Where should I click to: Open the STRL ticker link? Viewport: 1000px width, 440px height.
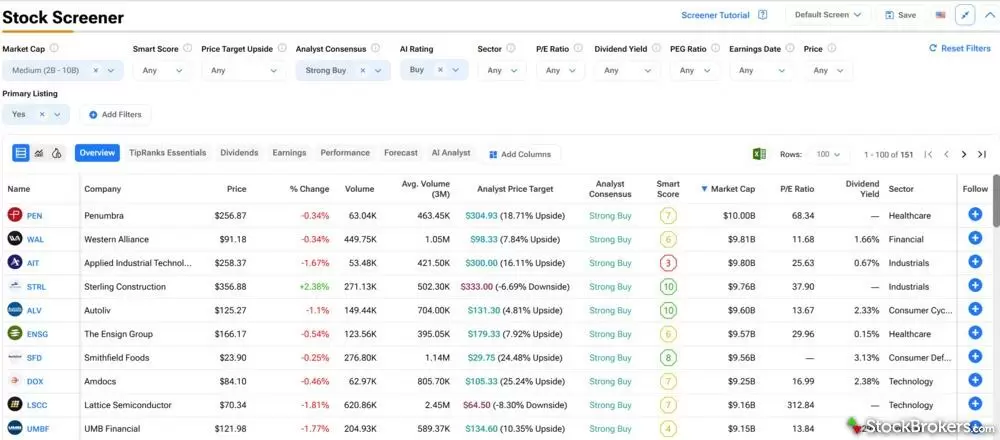coord(36,287)
